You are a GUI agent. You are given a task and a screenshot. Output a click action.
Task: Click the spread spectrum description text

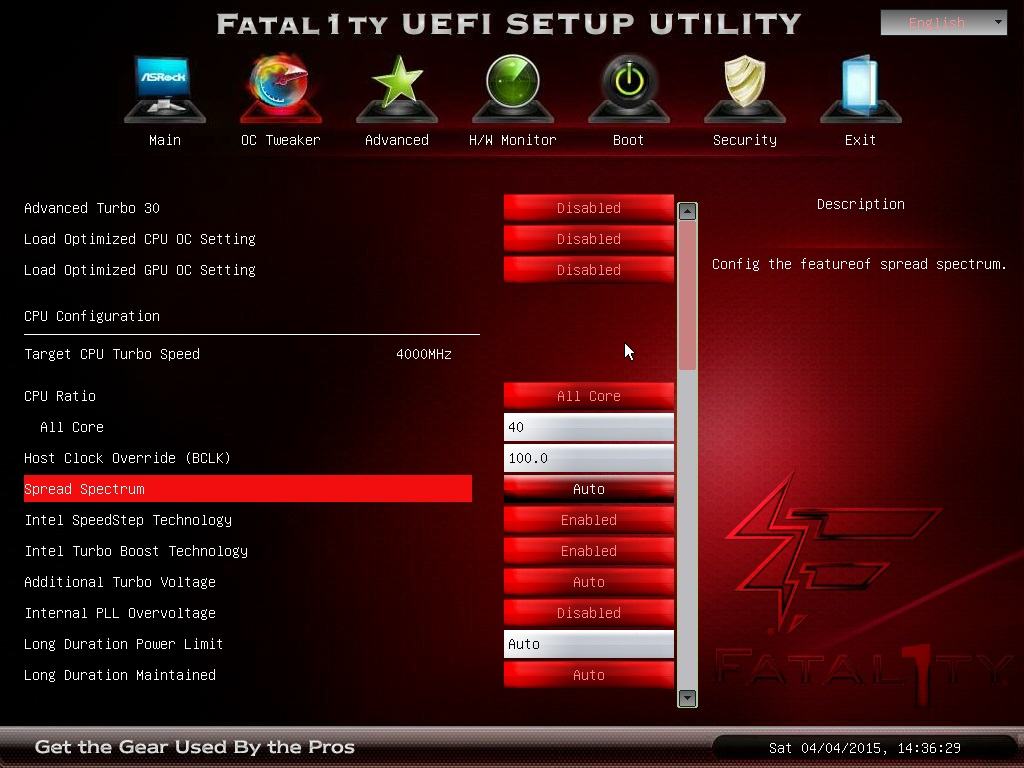[x=859, y=264]
